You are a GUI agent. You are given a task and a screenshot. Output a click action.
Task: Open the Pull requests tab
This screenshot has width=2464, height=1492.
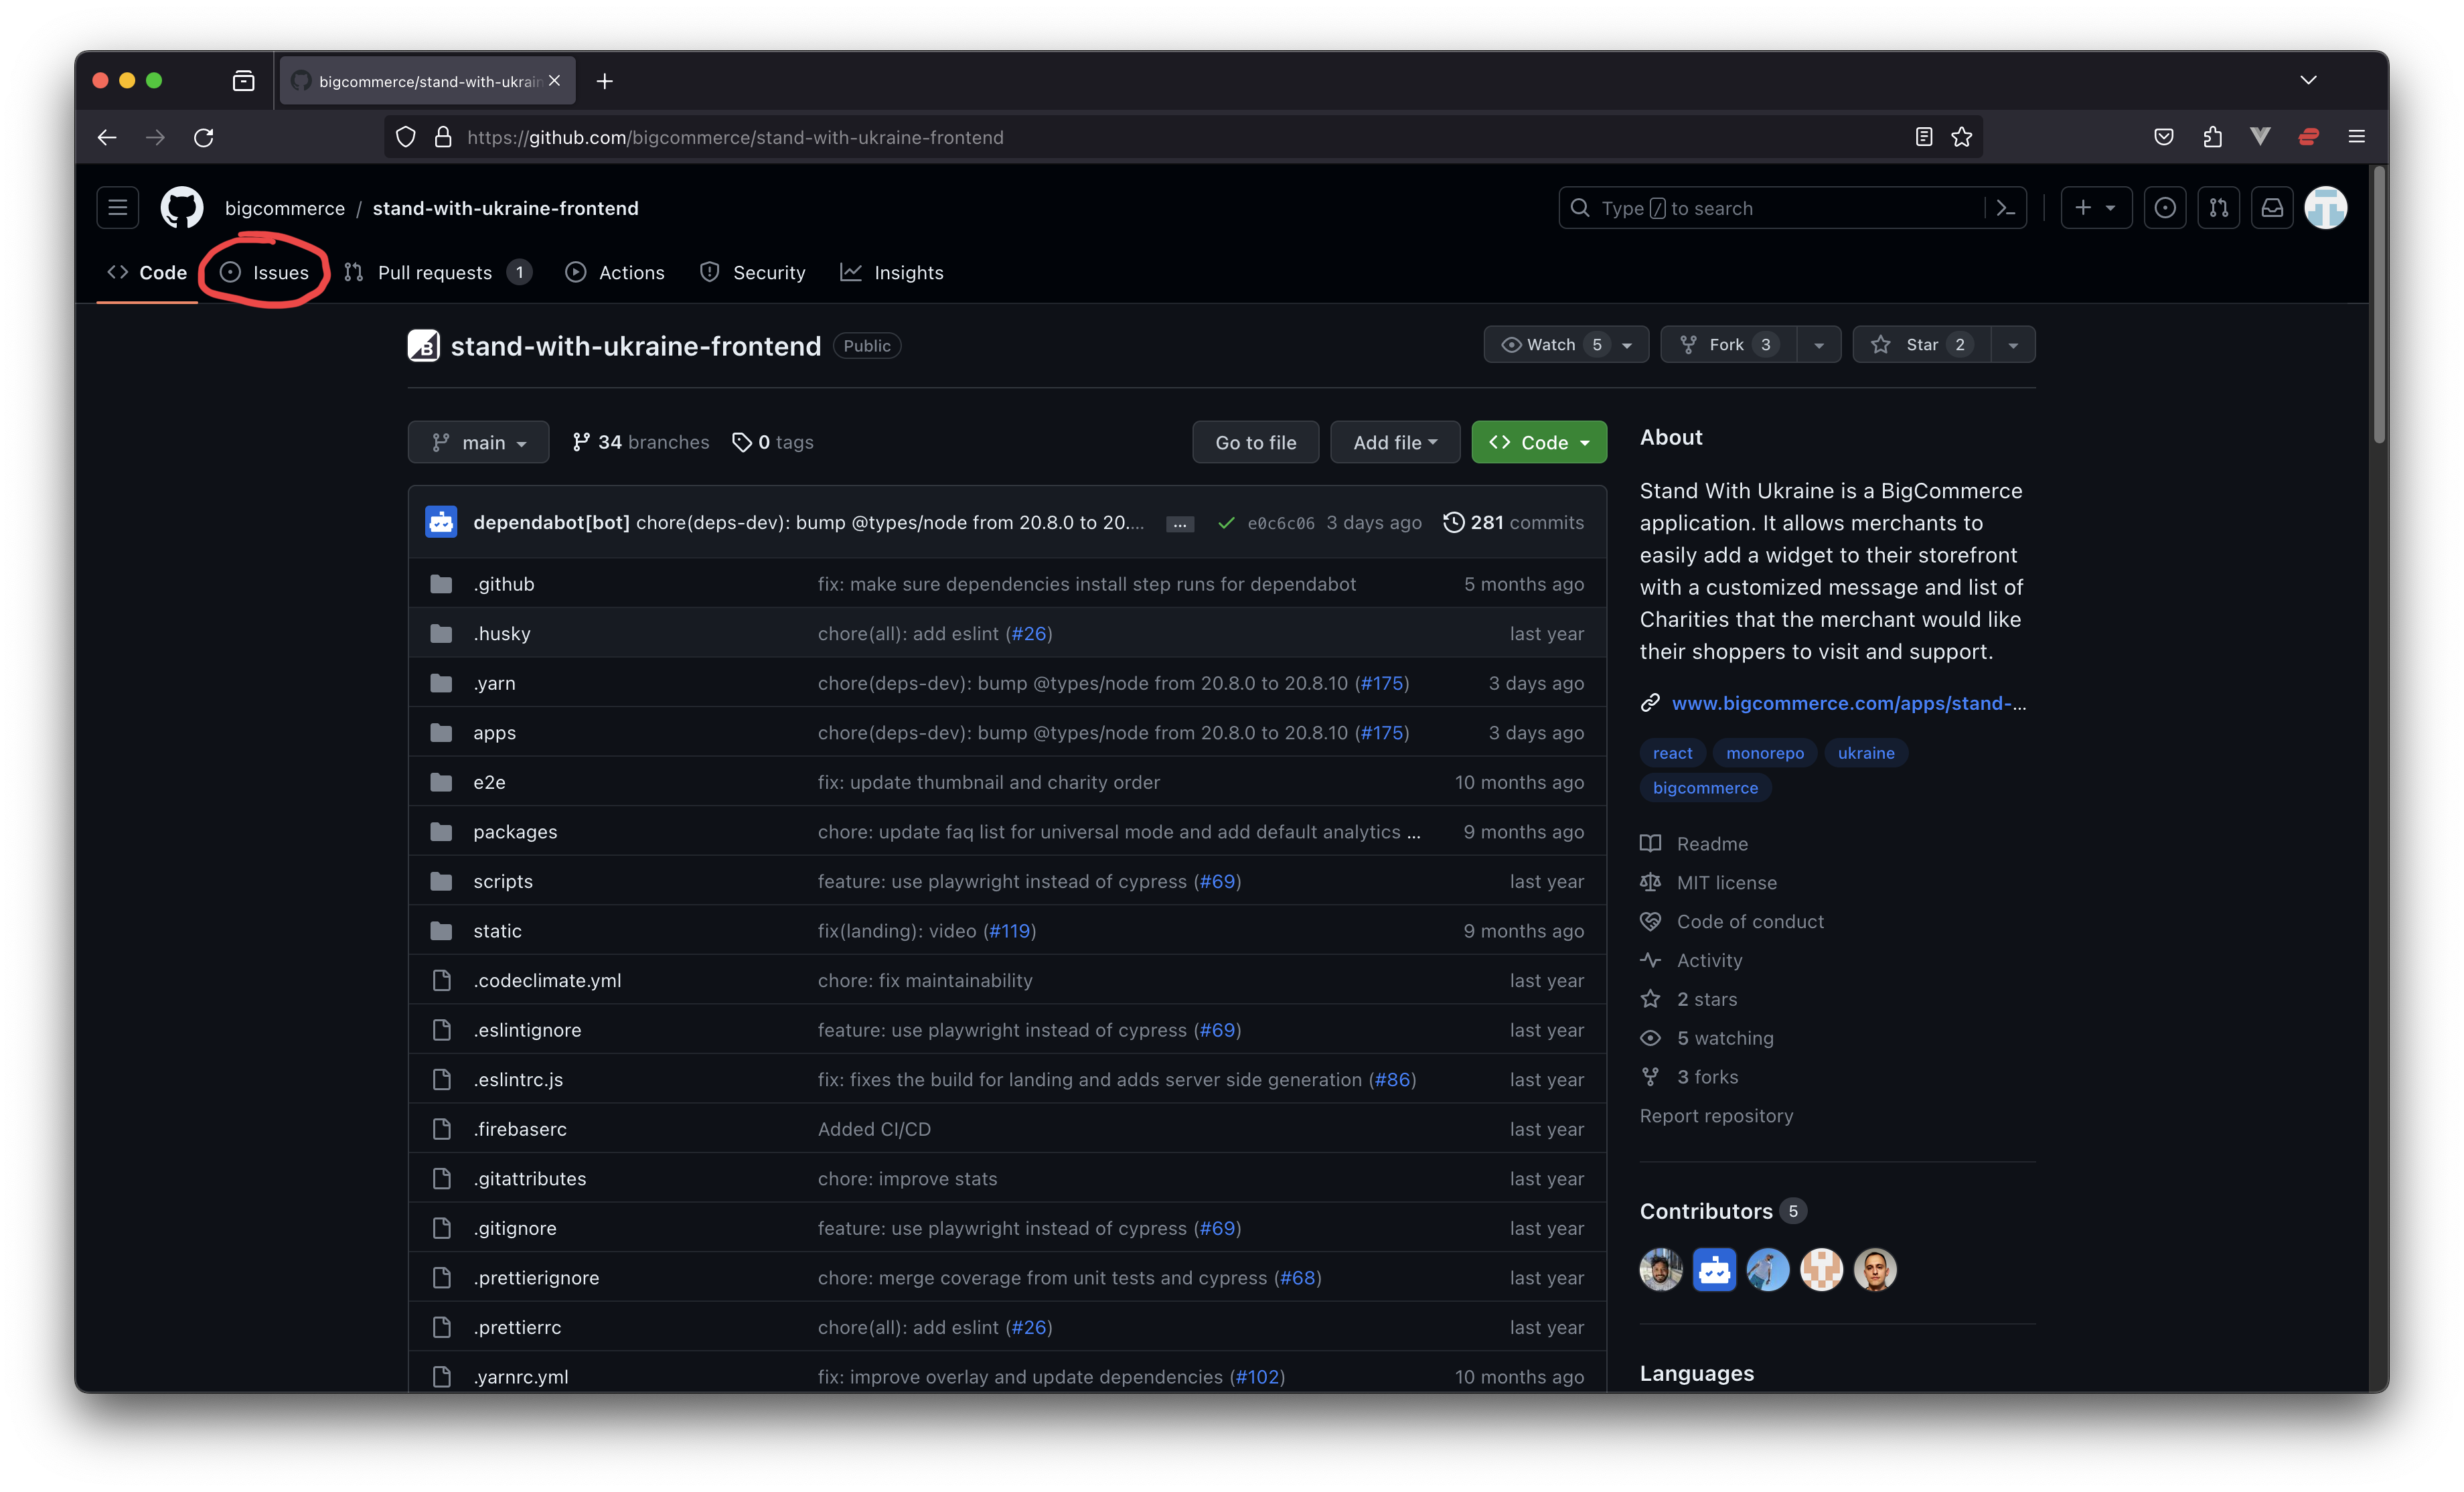(x=435, y=272)
